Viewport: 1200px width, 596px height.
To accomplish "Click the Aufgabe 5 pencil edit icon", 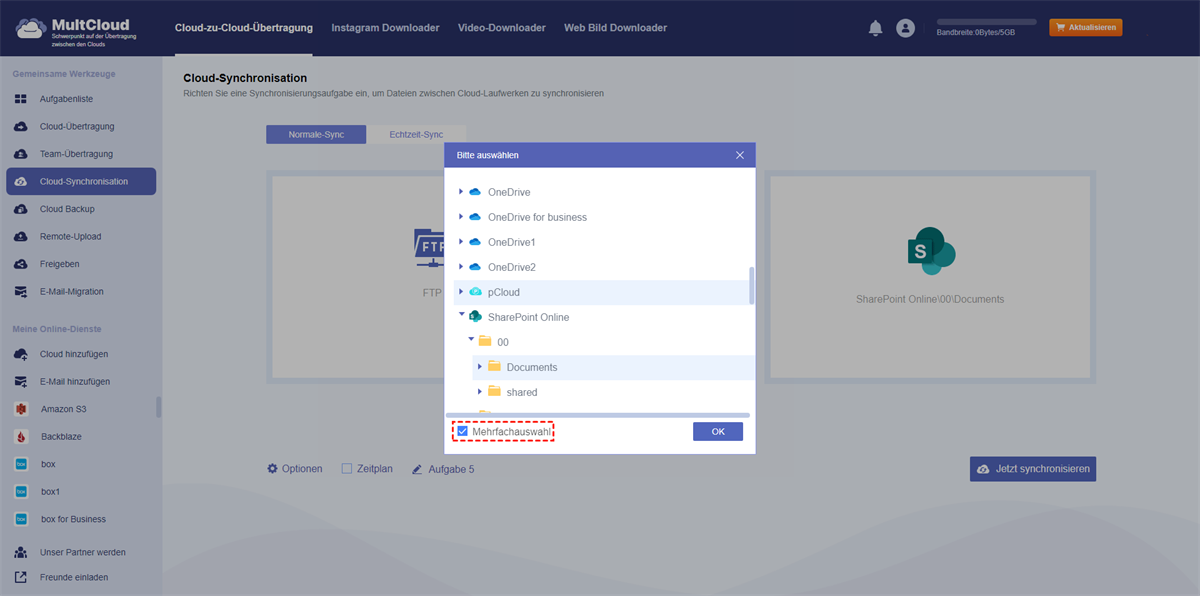I will 418,469.
